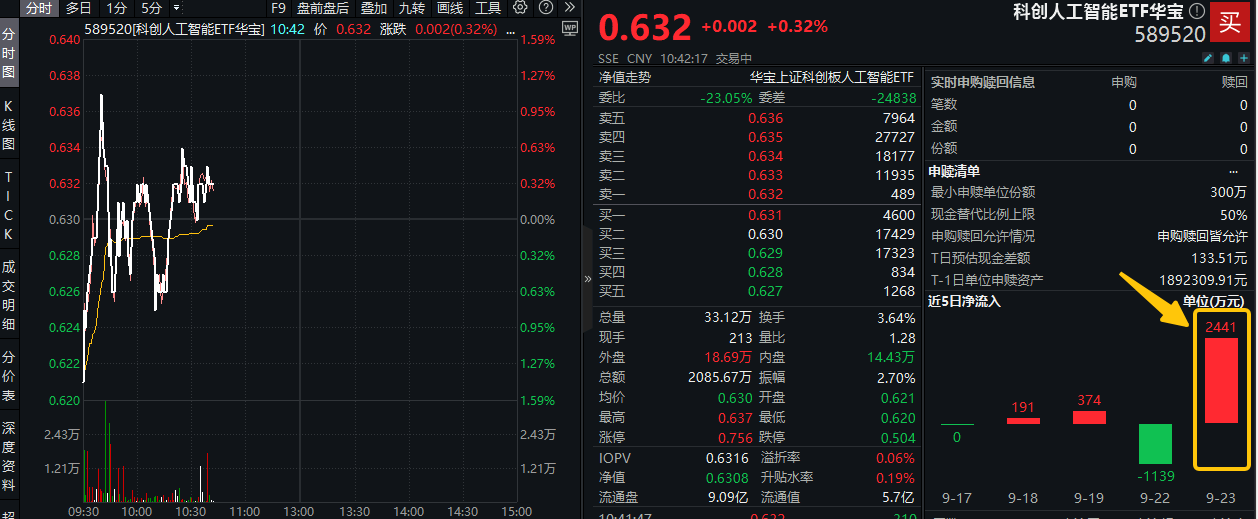Click 华宝上证科创板人工智能ETF index link
The width and height of the screenshot is (1258, 519).
point(832,76)
